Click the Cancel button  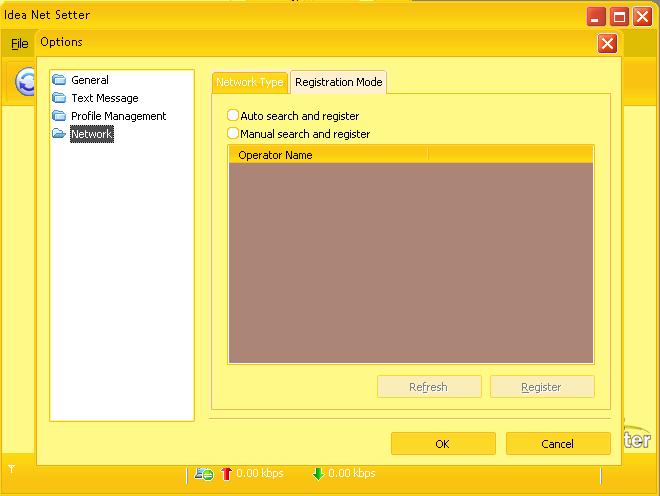point(558,443)
